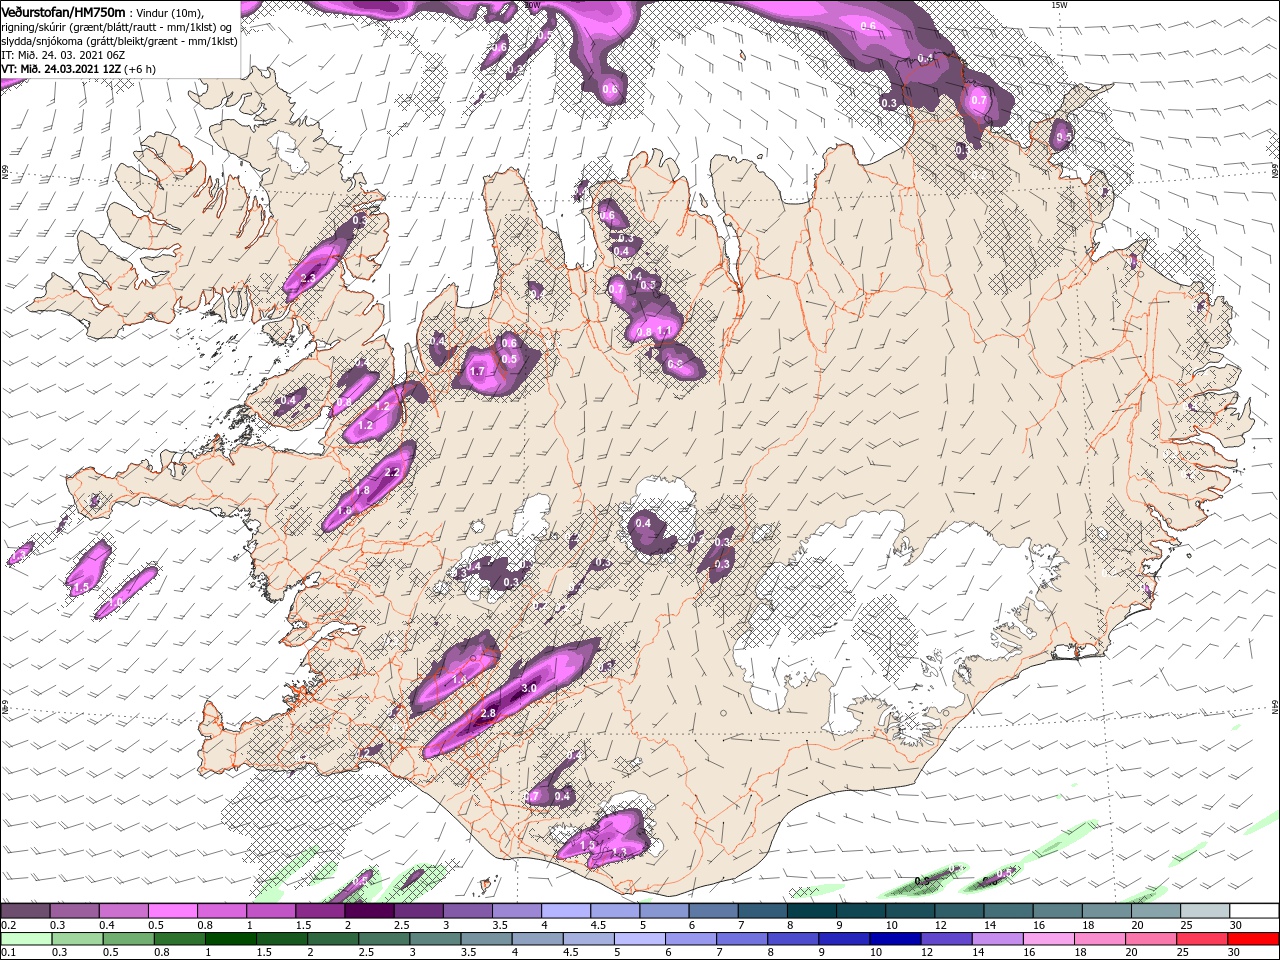Screen dimensions: 1280x960
Task: Select the darkest green 1–1.5 rain swatch
Action: (x=230, y=939)
